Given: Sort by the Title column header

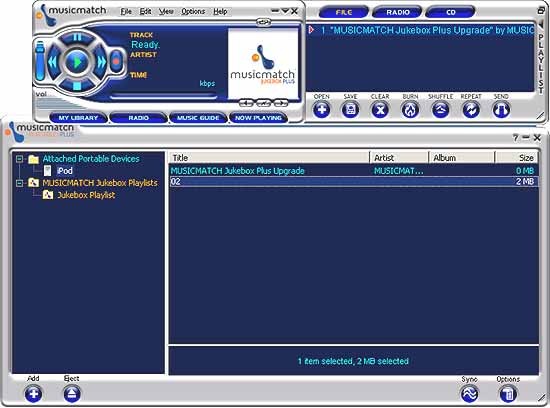Looking at the screenshot, I should tap(269, 158).
